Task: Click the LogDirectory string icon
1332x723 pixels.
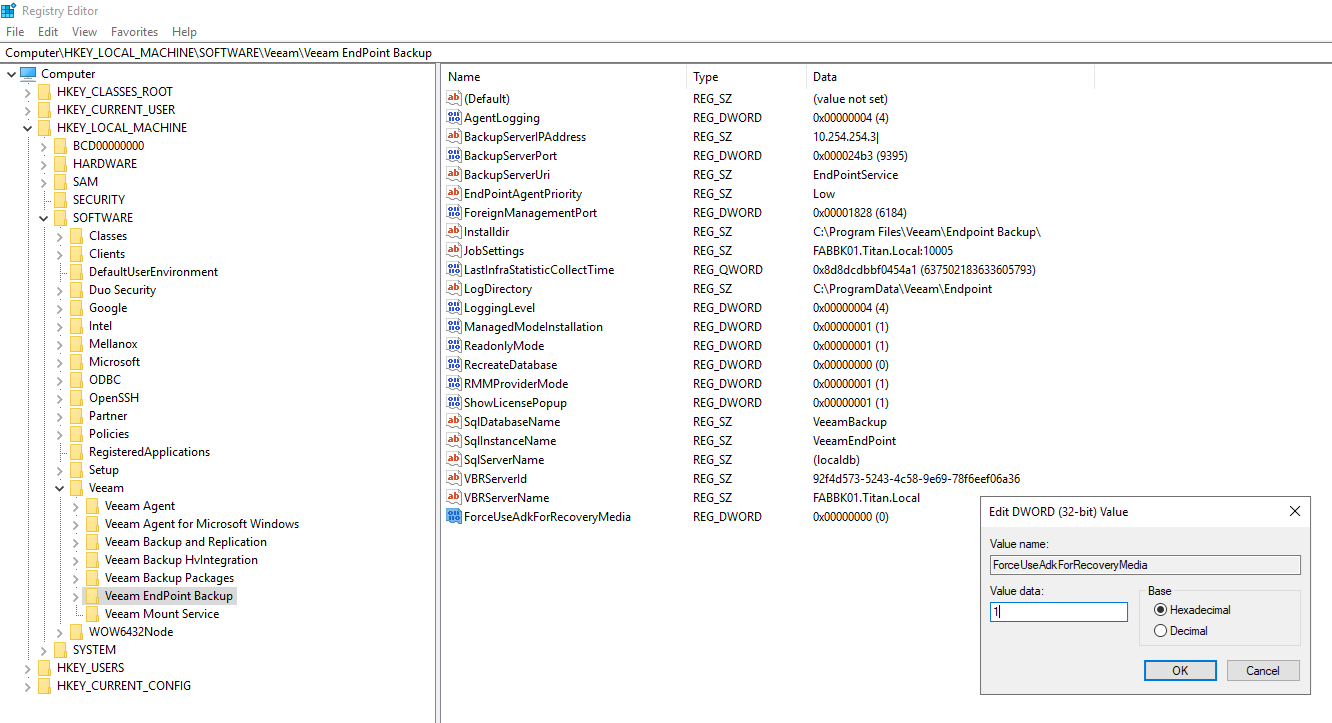Action: pyautogui.click(x=453, y=289)
